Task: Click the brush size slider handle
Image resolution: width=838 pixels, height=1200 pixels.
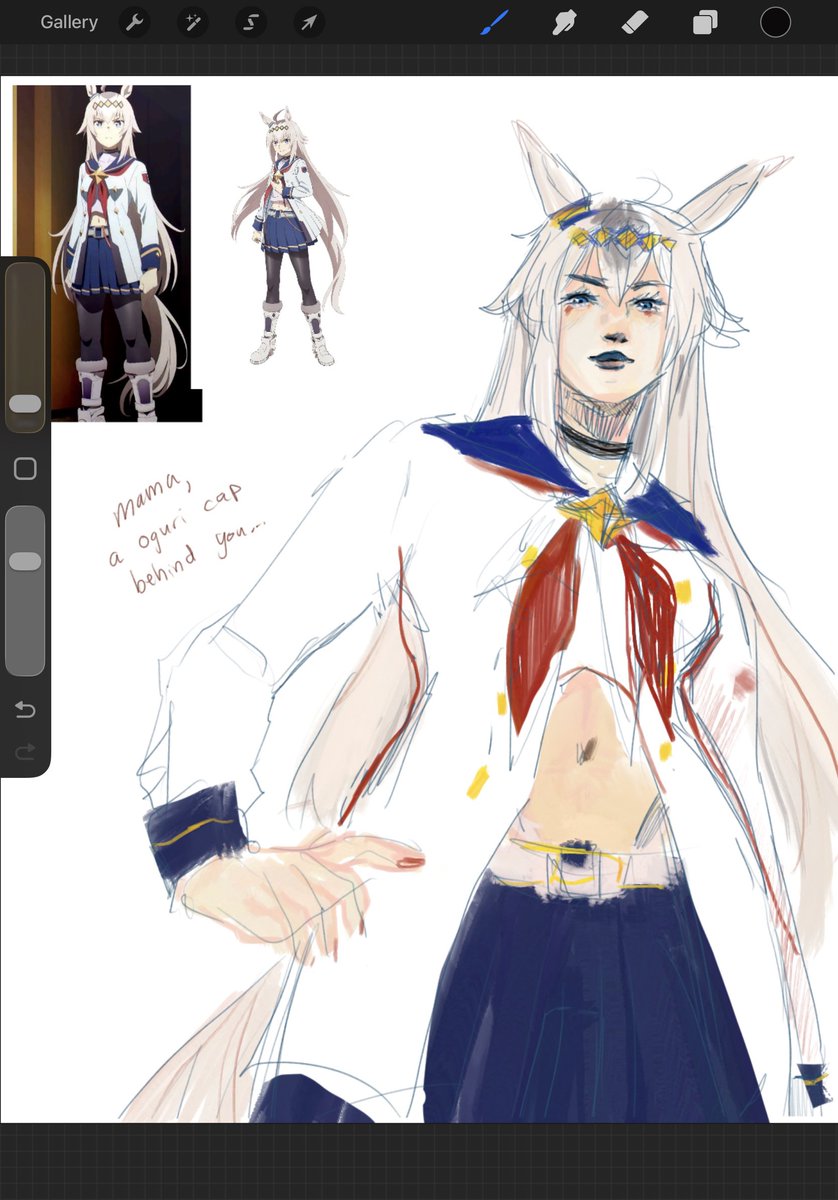Action: [x=25, y=404]
